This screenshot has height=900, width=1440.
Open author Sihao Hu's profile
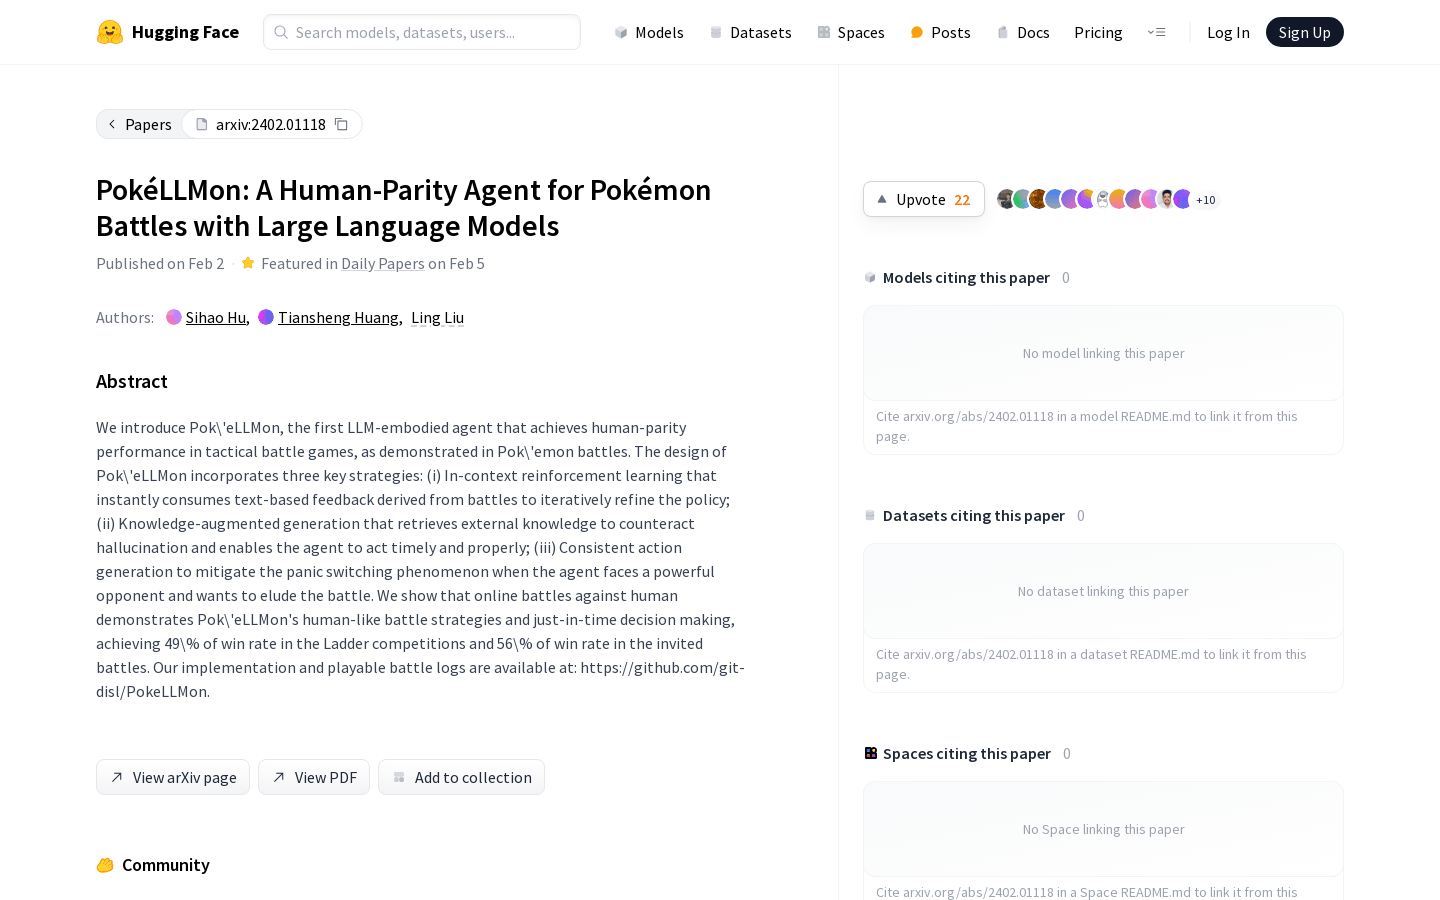[215, 317]
